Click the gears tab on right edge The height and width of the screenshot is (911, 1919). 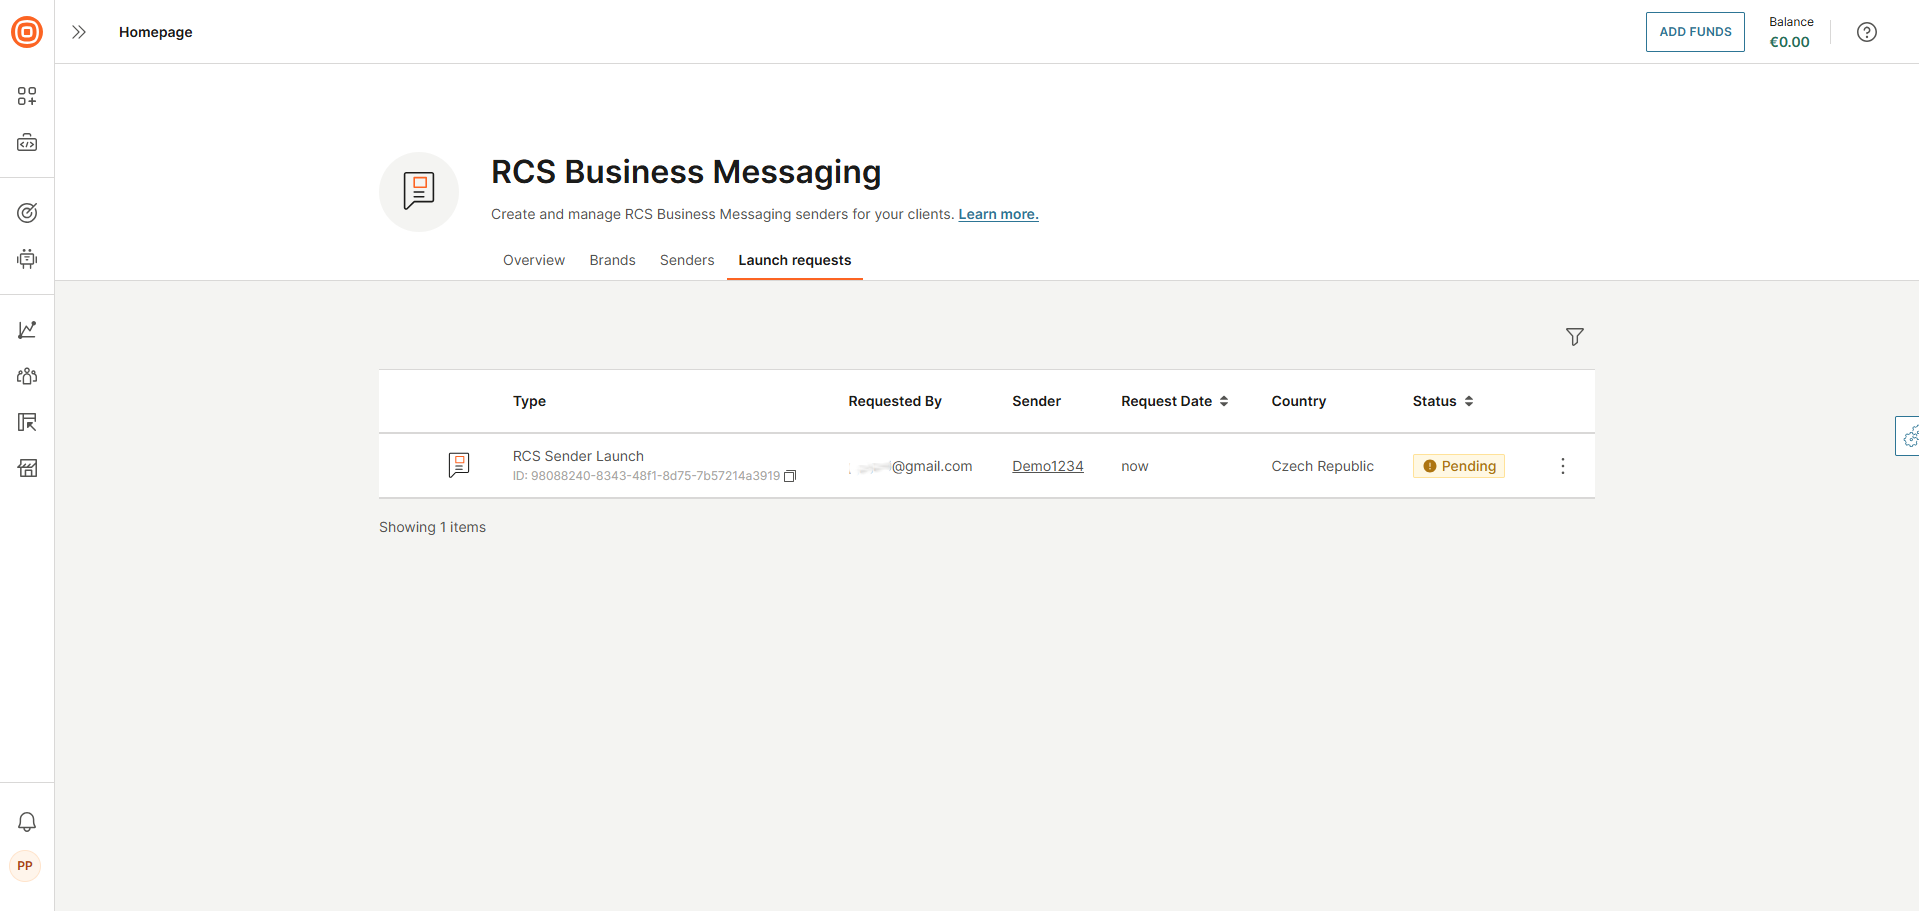[x=1910, y=435]
